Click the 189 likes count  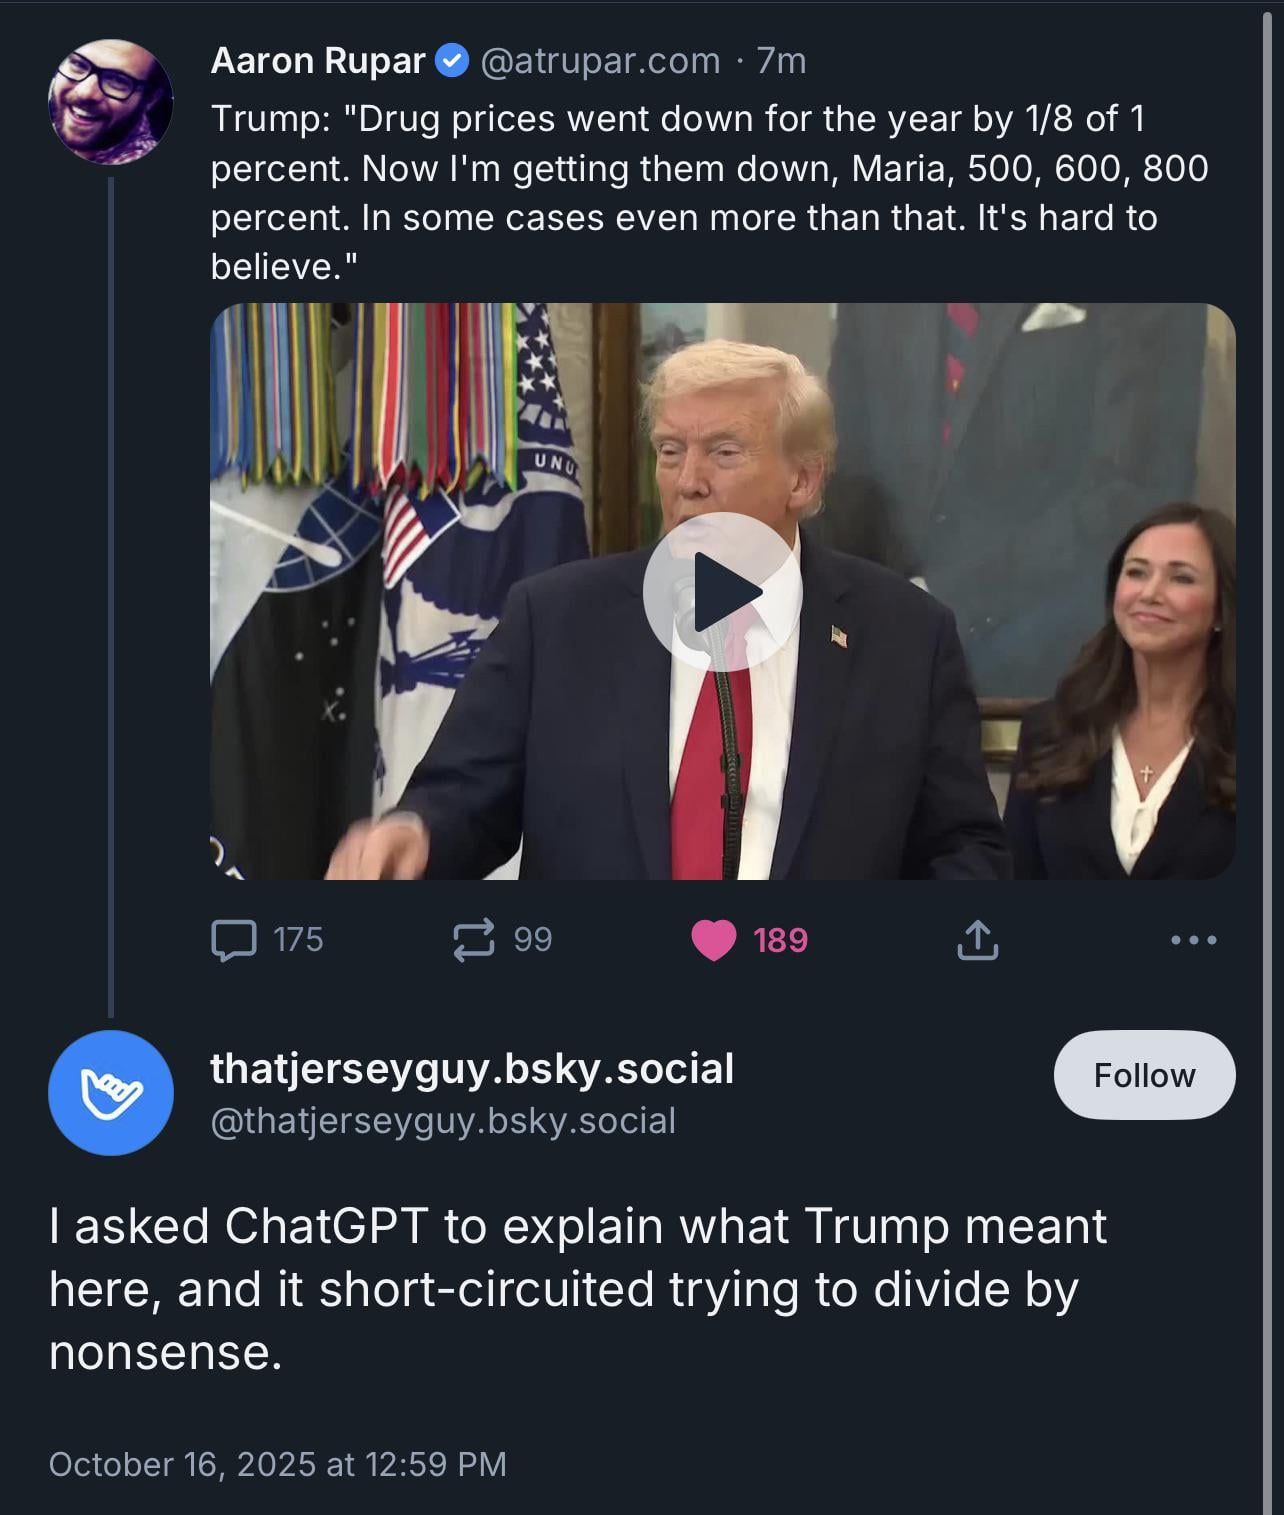(x=780, y=940)
